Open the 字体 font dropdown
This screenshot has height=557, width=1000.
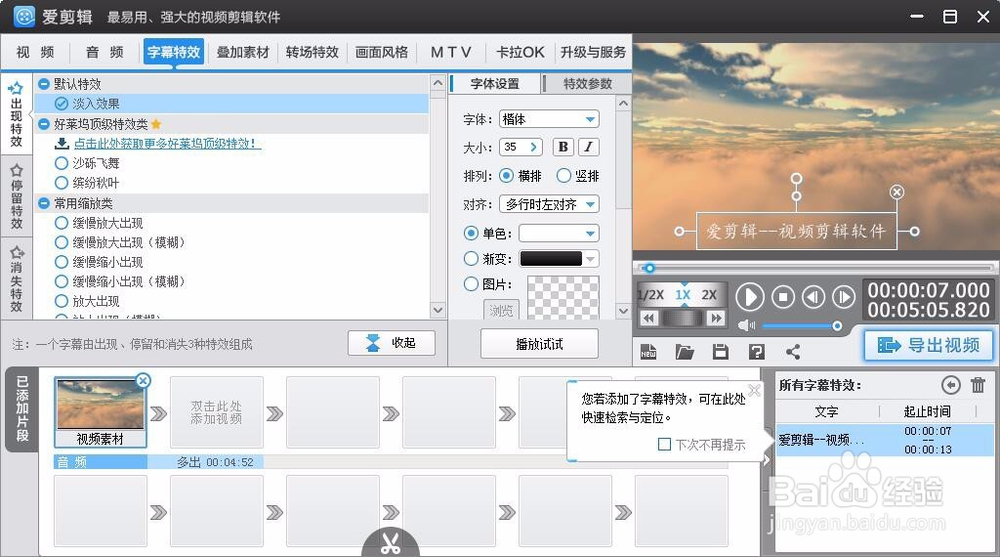coord(549,119)
